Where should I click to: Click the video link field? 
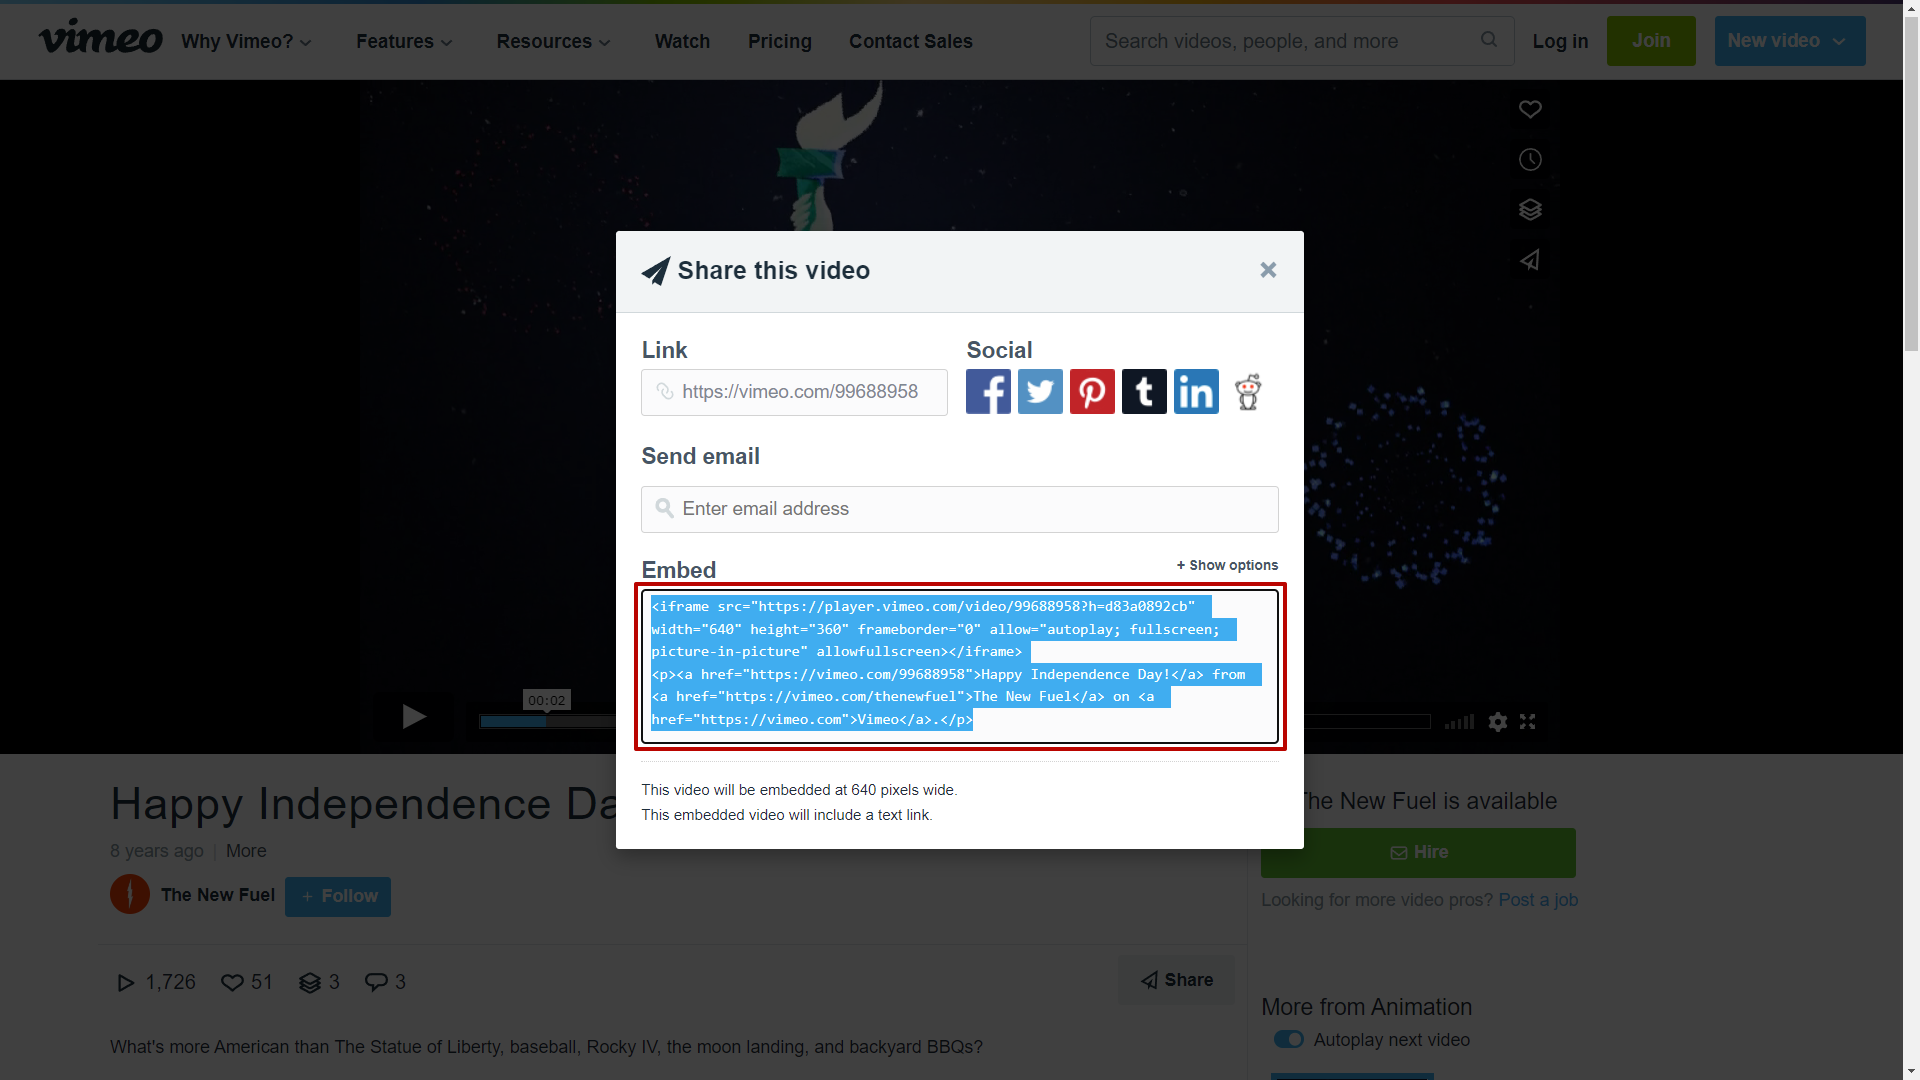(x=794, y=392)
